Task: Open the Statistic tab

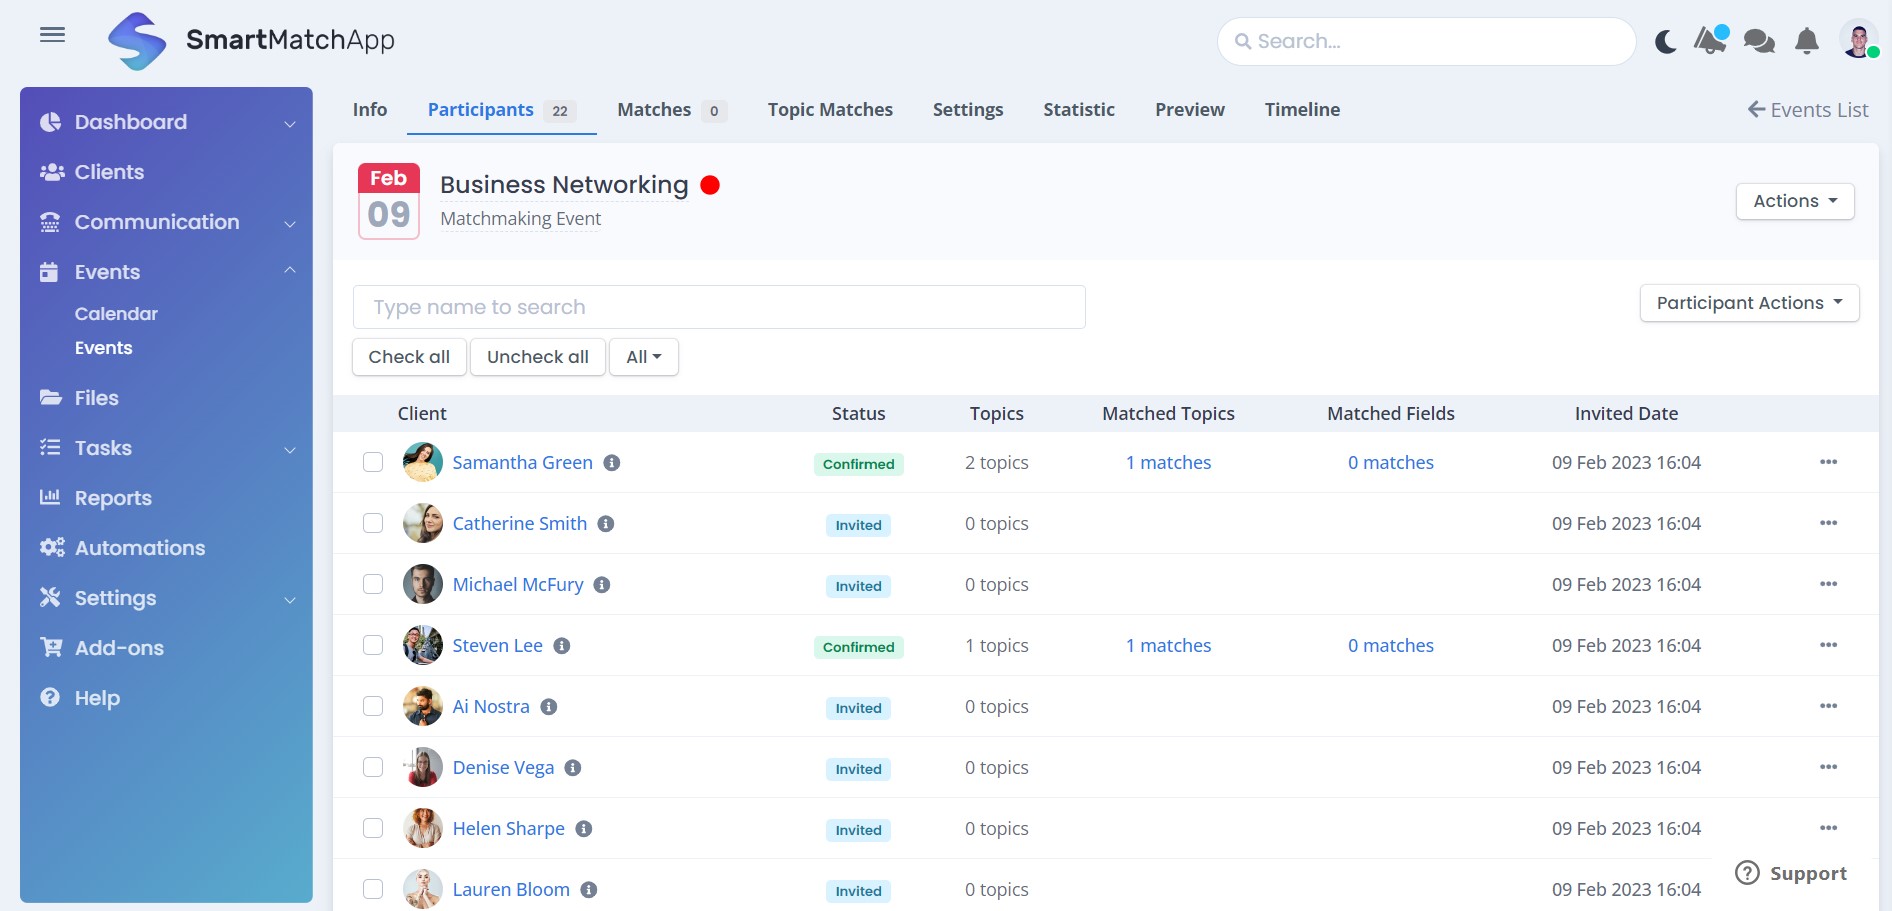Action: coord(1078,109)
